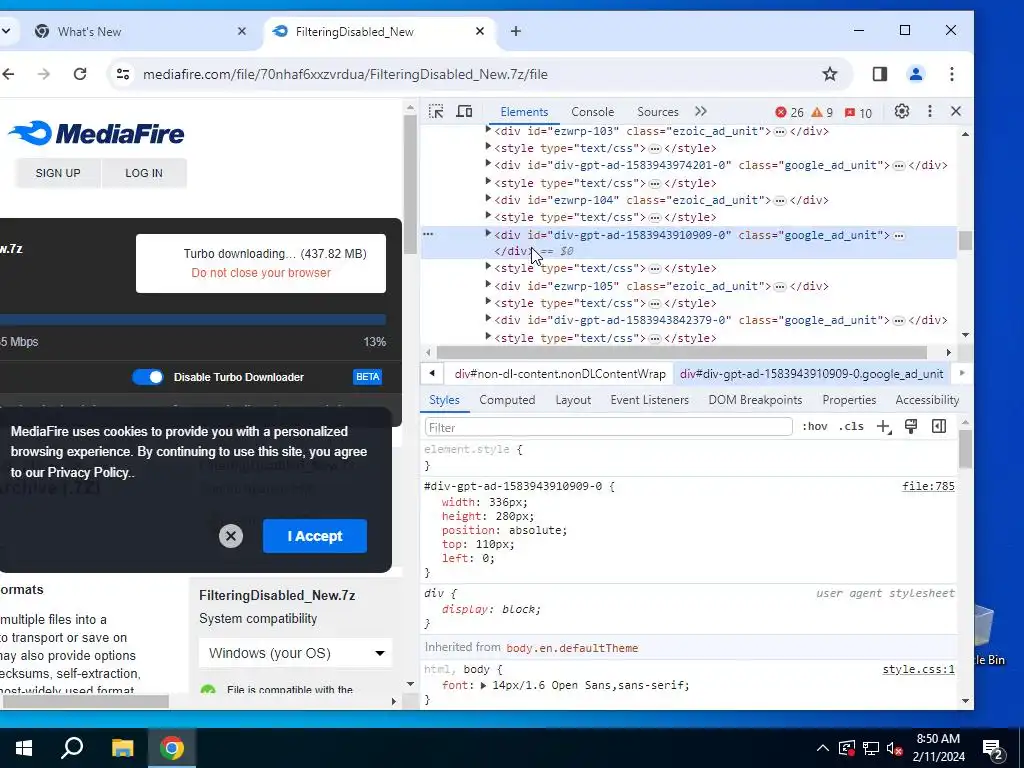Image resolution: width=1024 pixels, height=768 pixels.
Task: Open the Computed styles tab
Action: point(507,400)
